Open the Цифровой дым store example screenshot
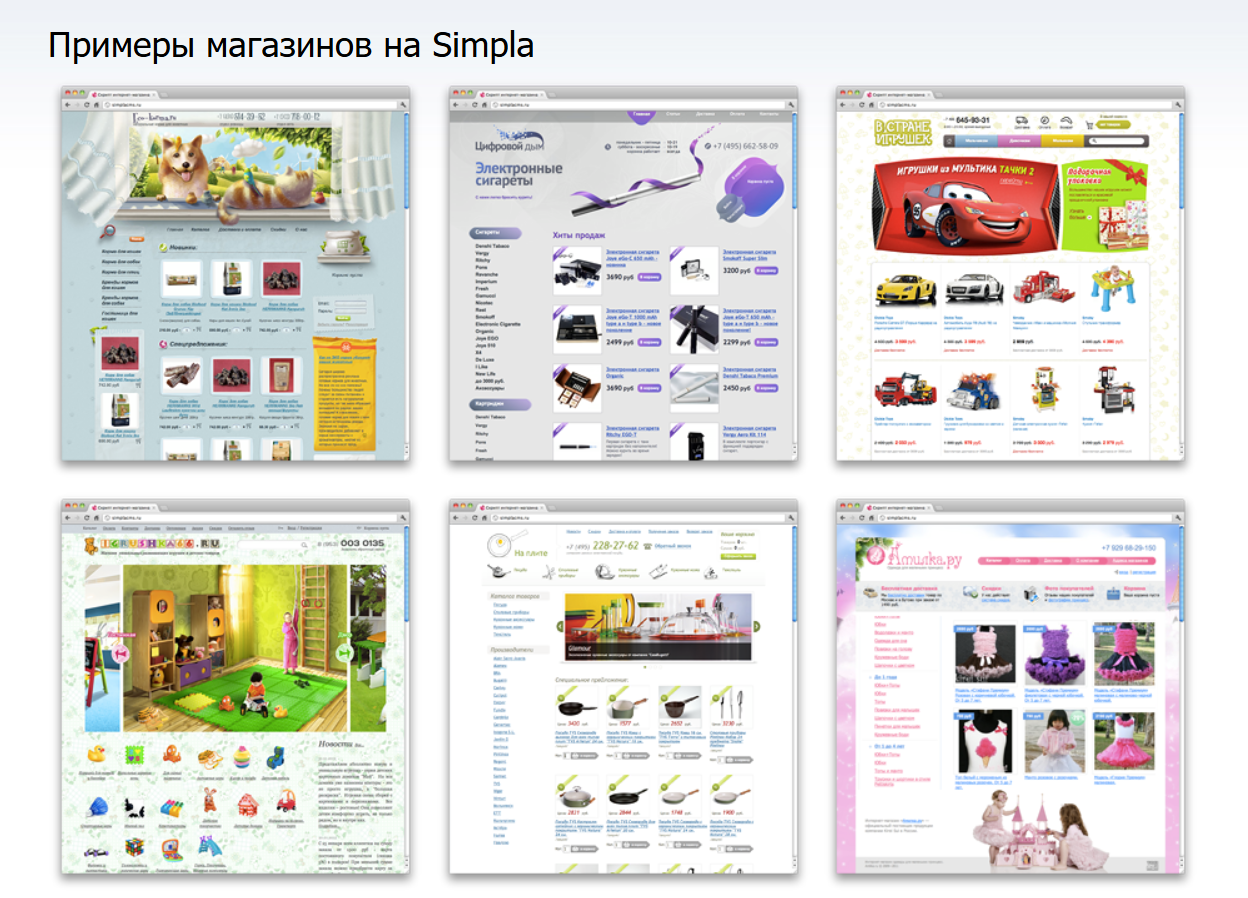 (623, 273)
